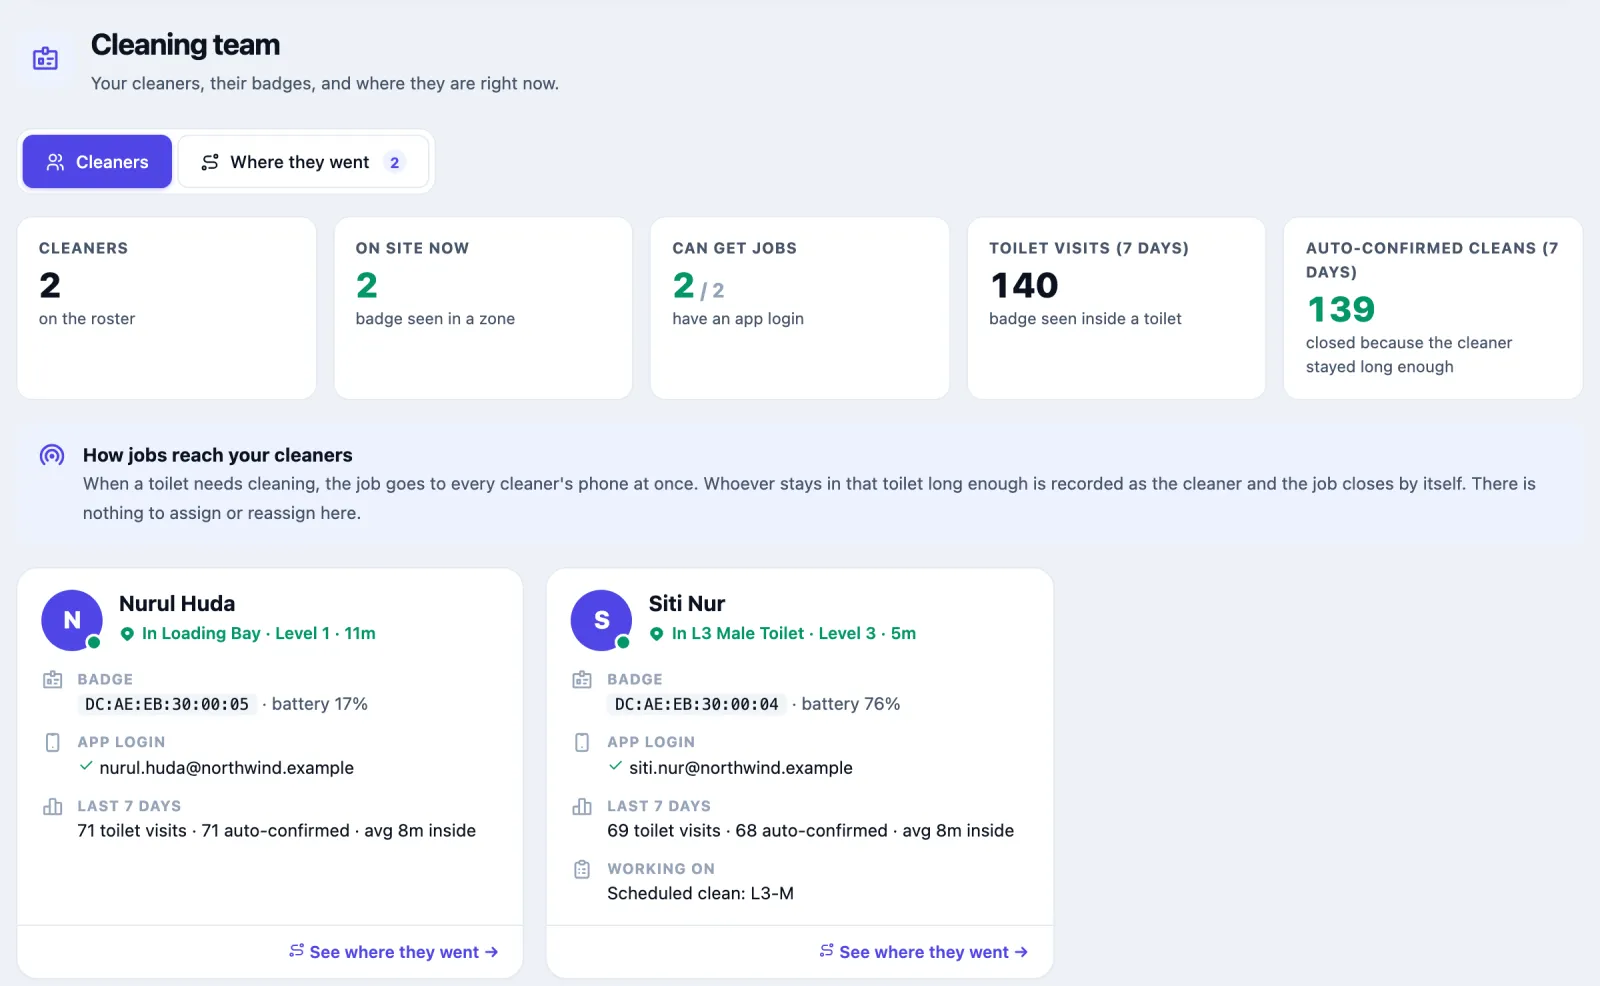Click 'battery 76%' text
Screen dimensions: 1600x986
pos(851,705)
